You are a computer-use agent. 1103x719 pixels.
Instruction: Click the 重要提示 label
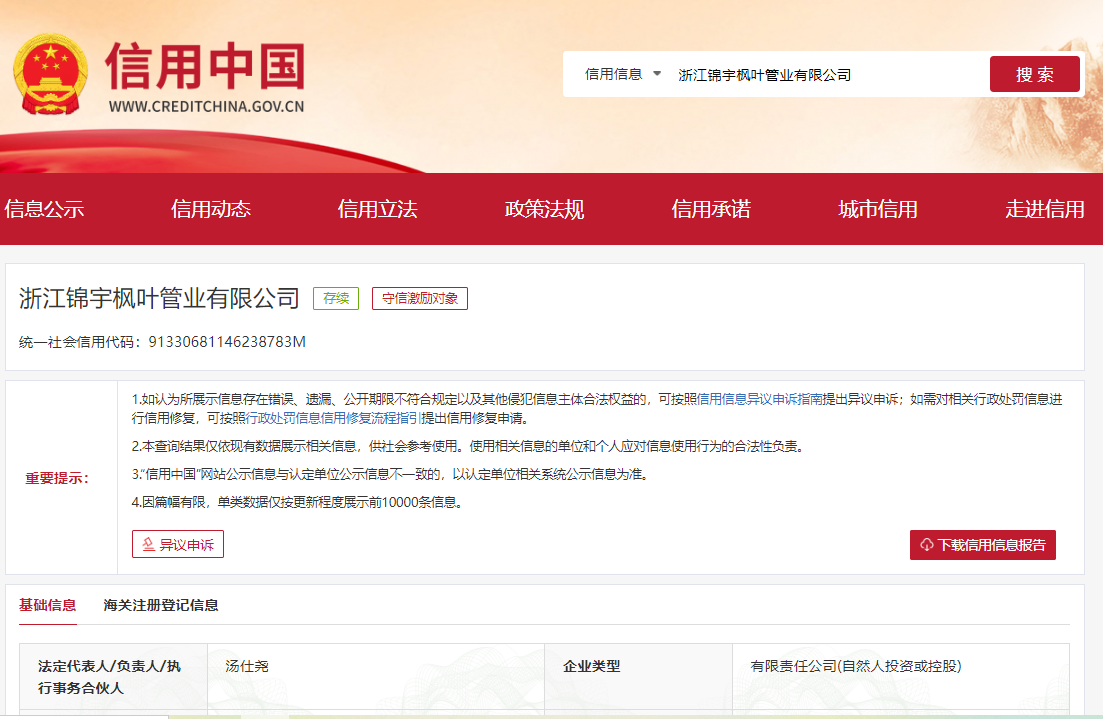57,478
